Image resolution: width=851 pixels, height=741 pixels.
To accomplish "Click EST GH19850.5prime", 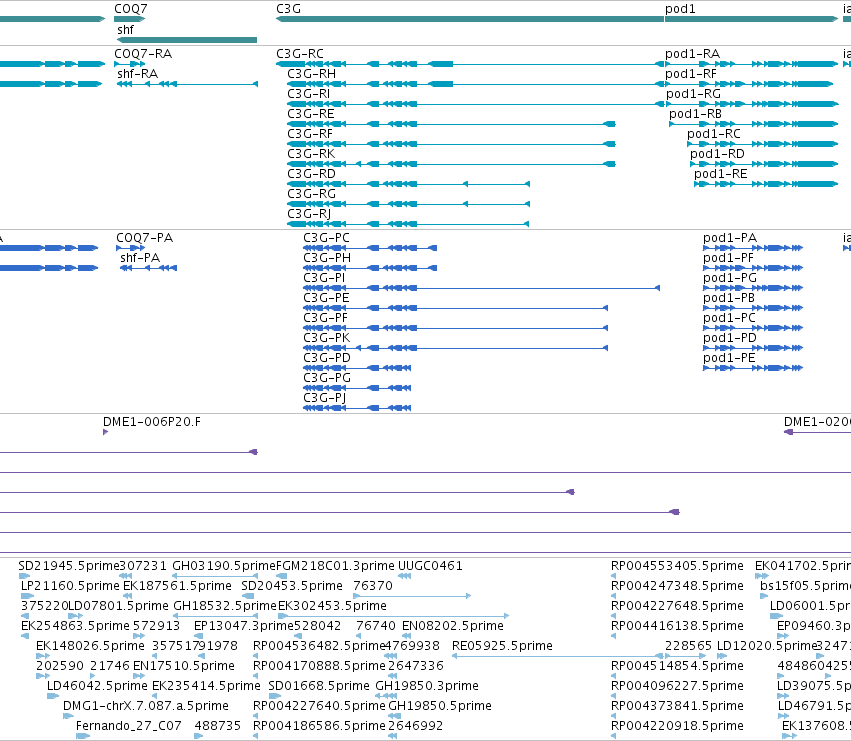I will 440,706.
